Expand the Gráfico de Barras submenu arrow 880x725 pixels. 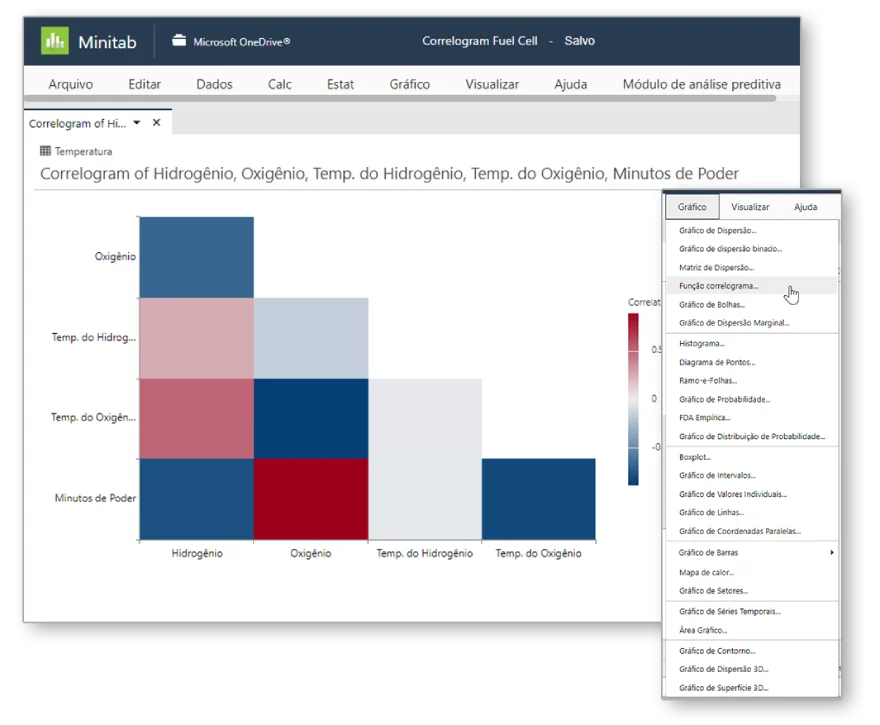832,552
